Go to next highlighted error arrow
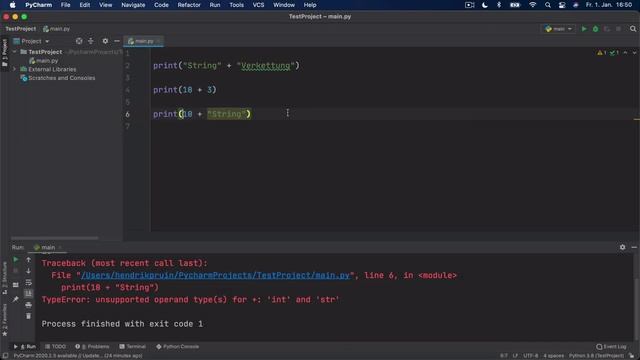The width and height of the screenshot is (640, 360). tap(634, 53)
